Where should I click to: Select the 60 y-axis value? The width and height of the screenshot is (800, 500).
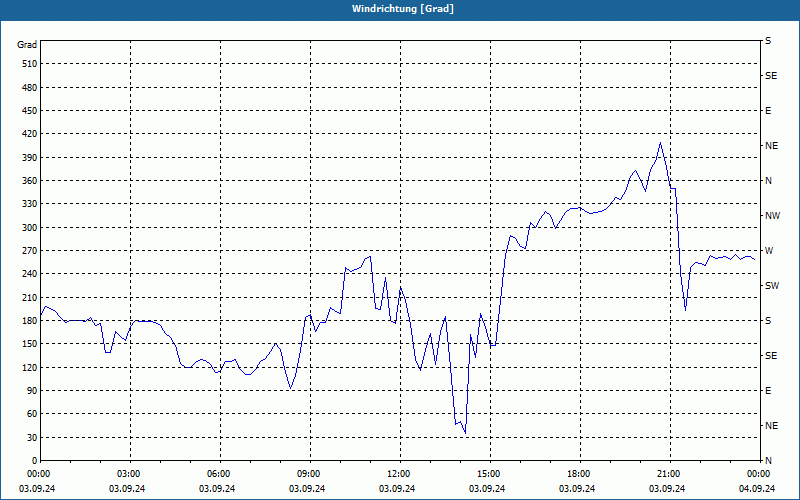[x=32, y=414]
